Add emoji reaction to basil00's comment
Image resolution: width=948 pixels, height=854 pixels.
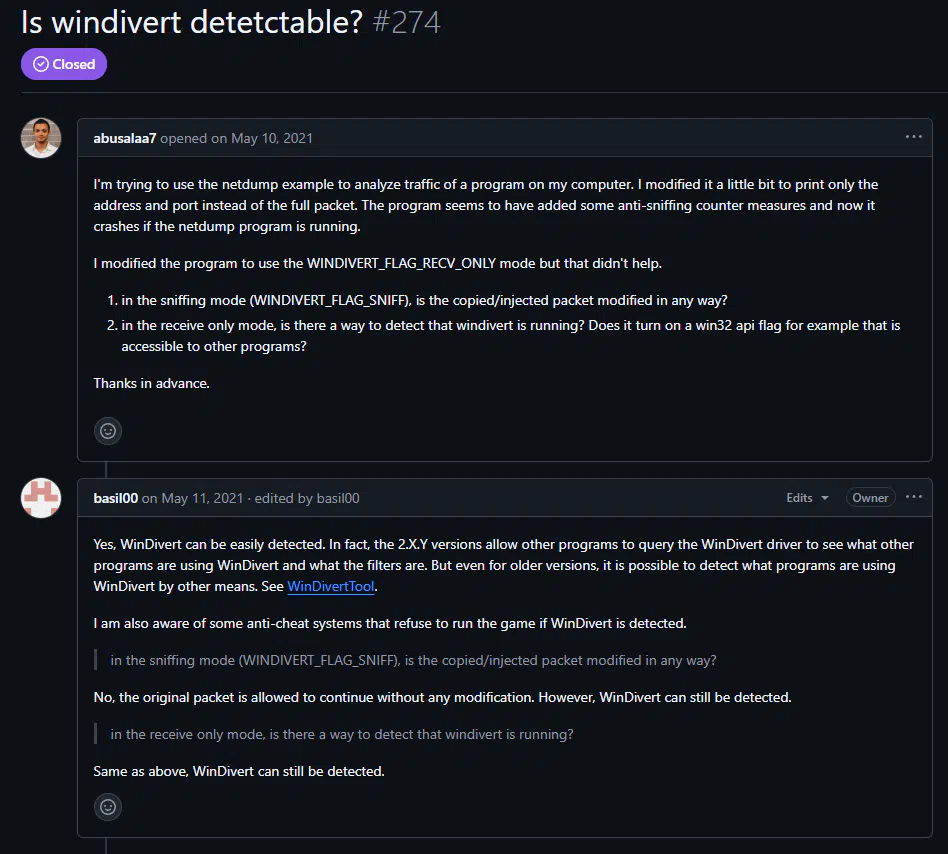pos(108,807)
